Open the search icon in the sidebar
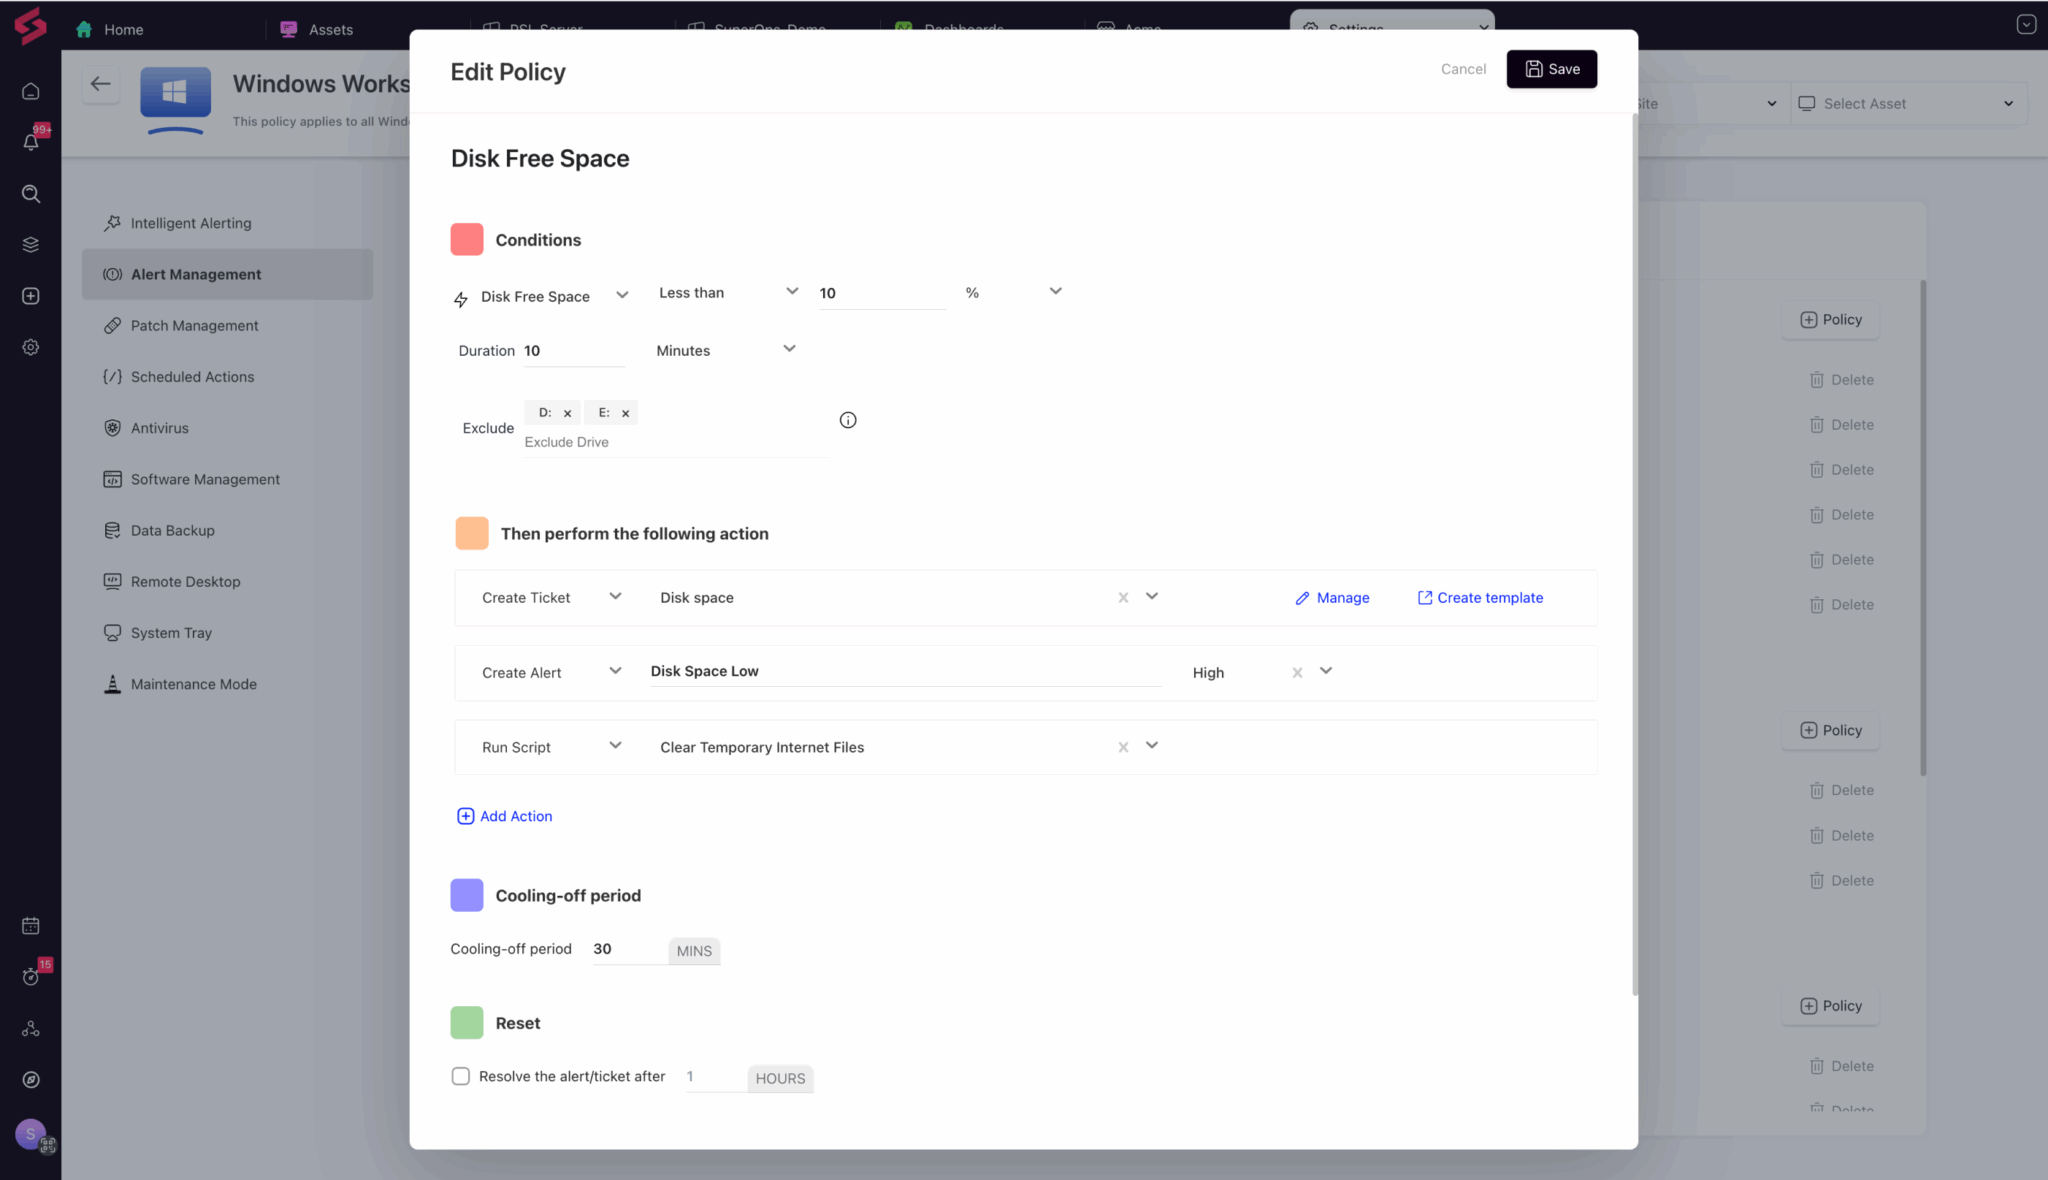This screenshot has height=1180, width=2048. (x=31, y=194)
